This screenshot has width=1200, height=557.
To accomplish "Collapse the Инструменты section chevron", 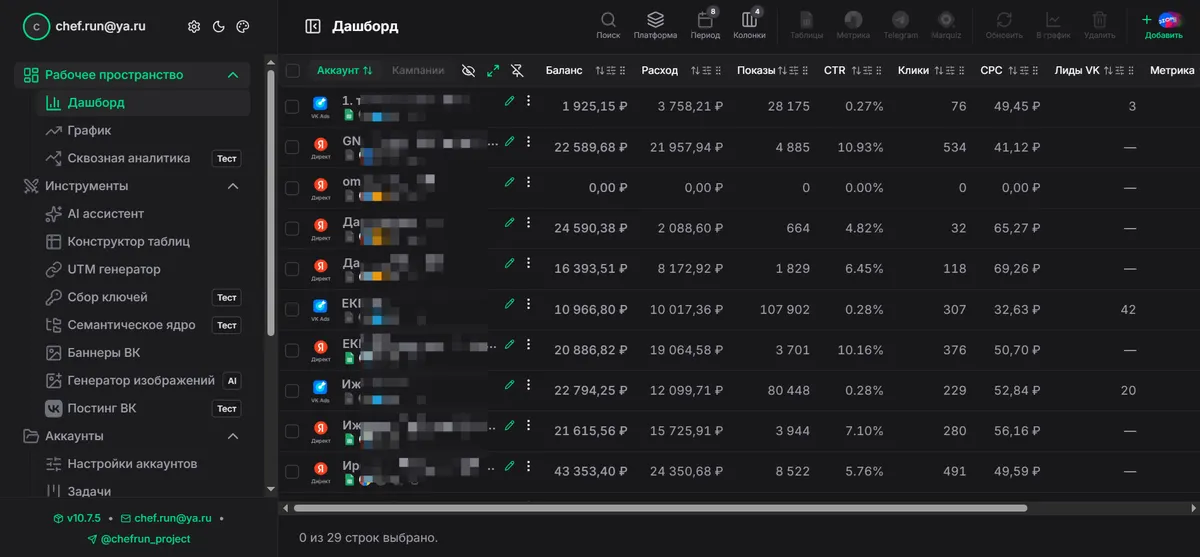I will click(x=232, y=186).
